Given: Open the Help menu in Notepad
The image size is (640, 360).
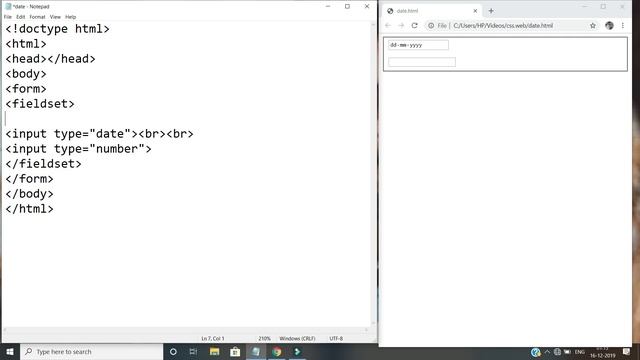Looking at the screenshot, I should tap(71, 17).
